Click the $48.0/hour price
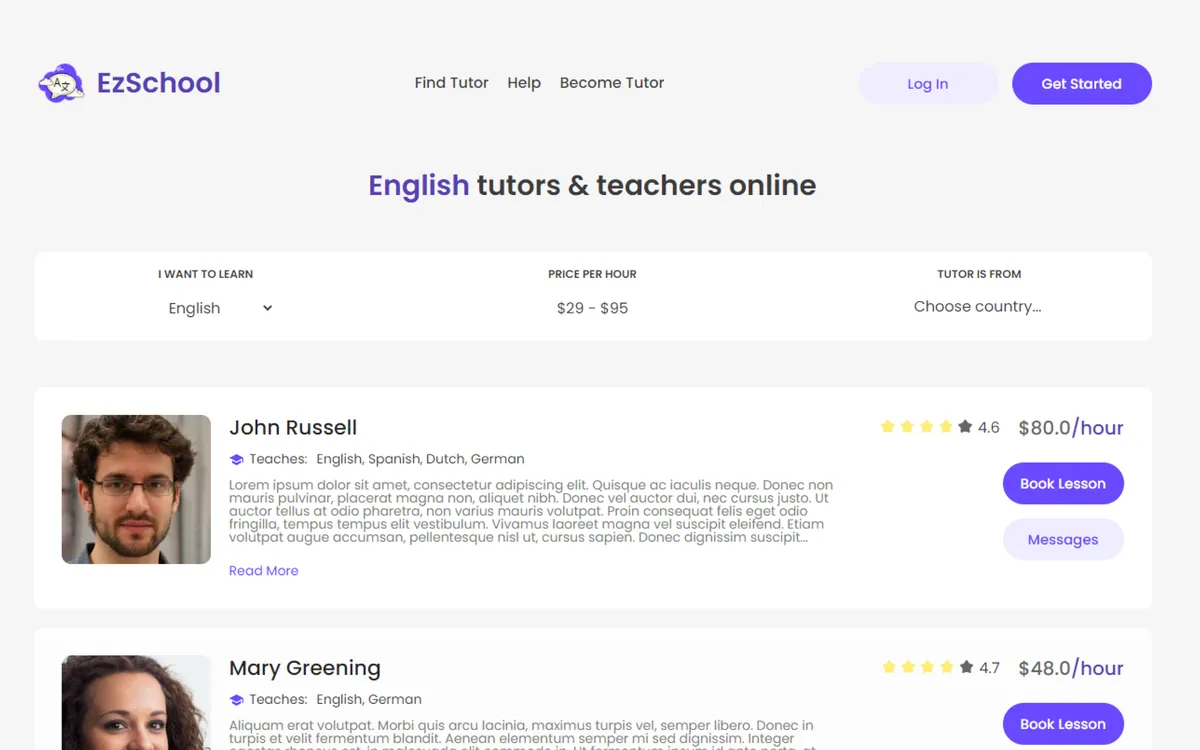The height and width of the screenshot is (750, 1200). pyautogui.click(x=1071, y=668)
